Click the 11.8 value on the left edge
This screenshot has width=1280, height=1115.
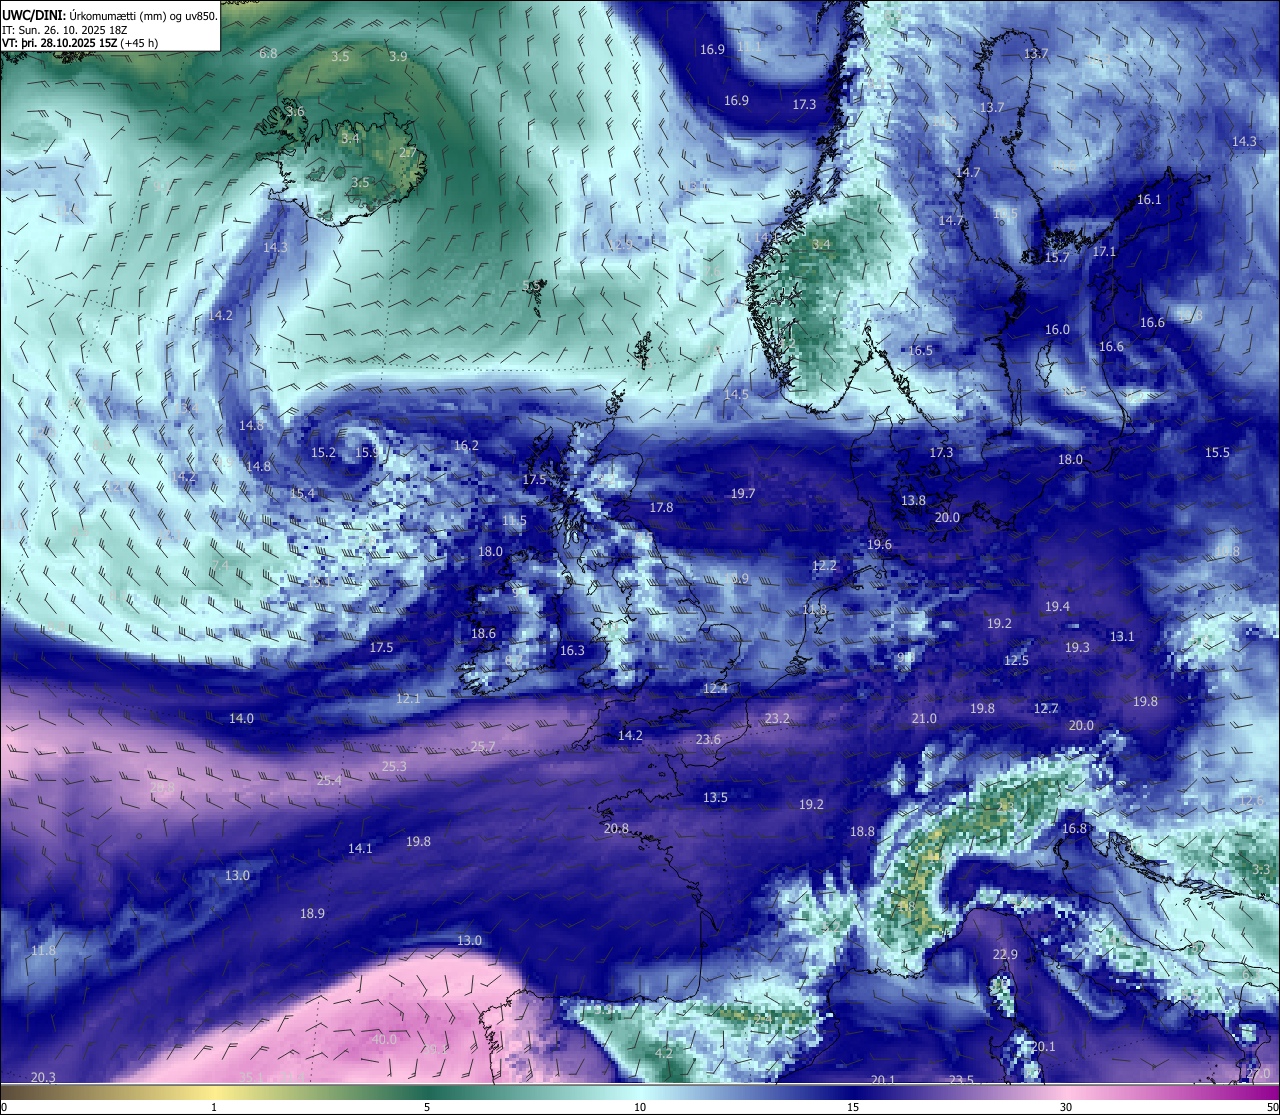pos(43,951)
